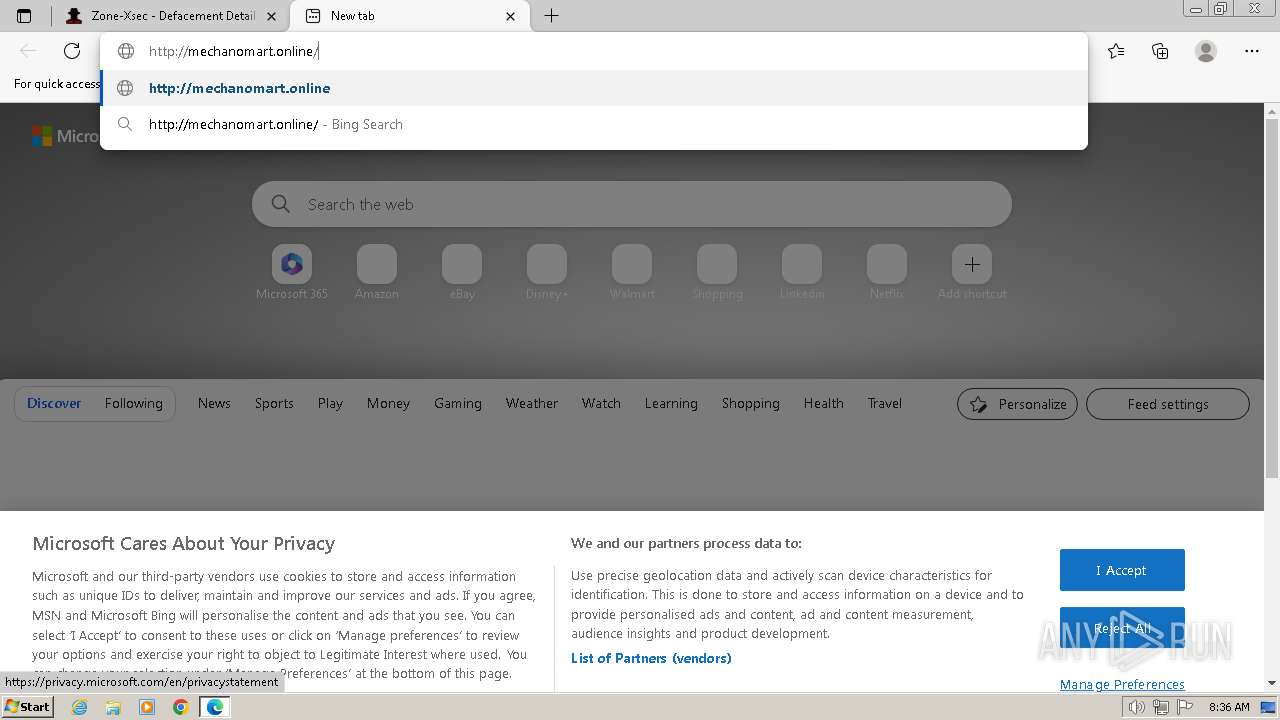Select the Discover feed tab
The width and height of the screenshot is (1280, 720).
coord(54,403)
